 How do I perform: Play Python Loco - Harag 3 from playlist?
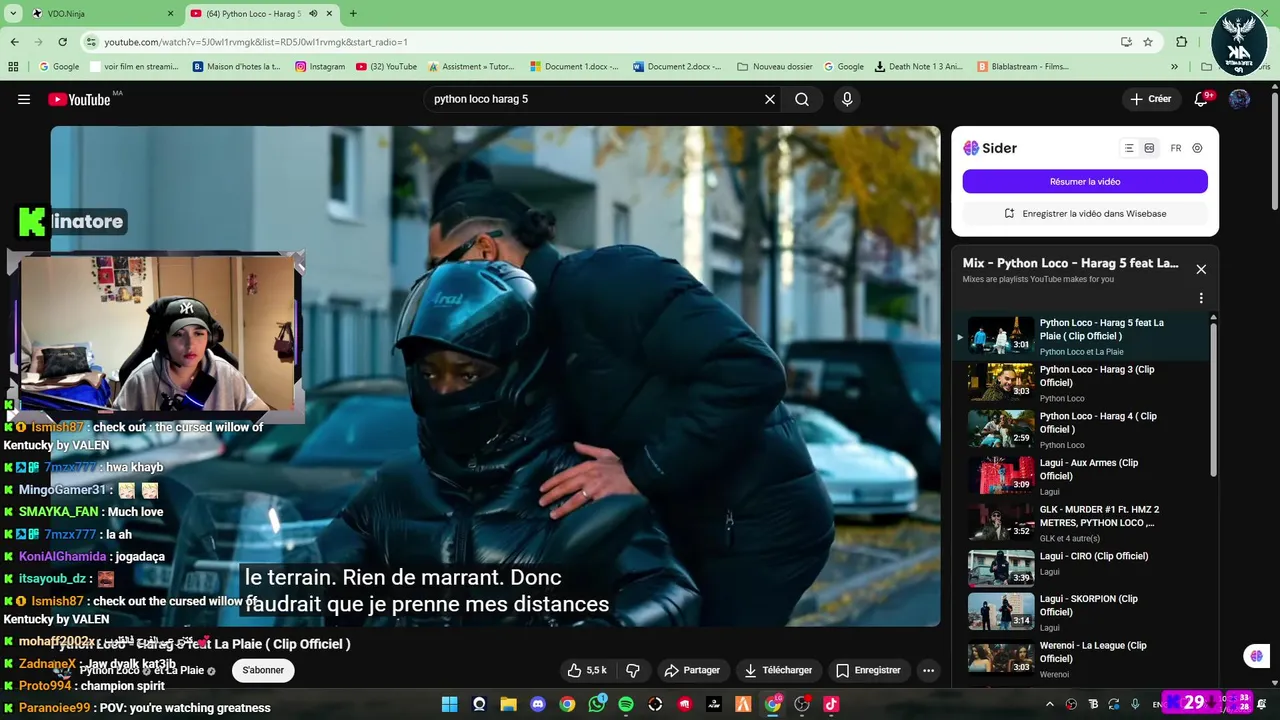(1080, 383)
